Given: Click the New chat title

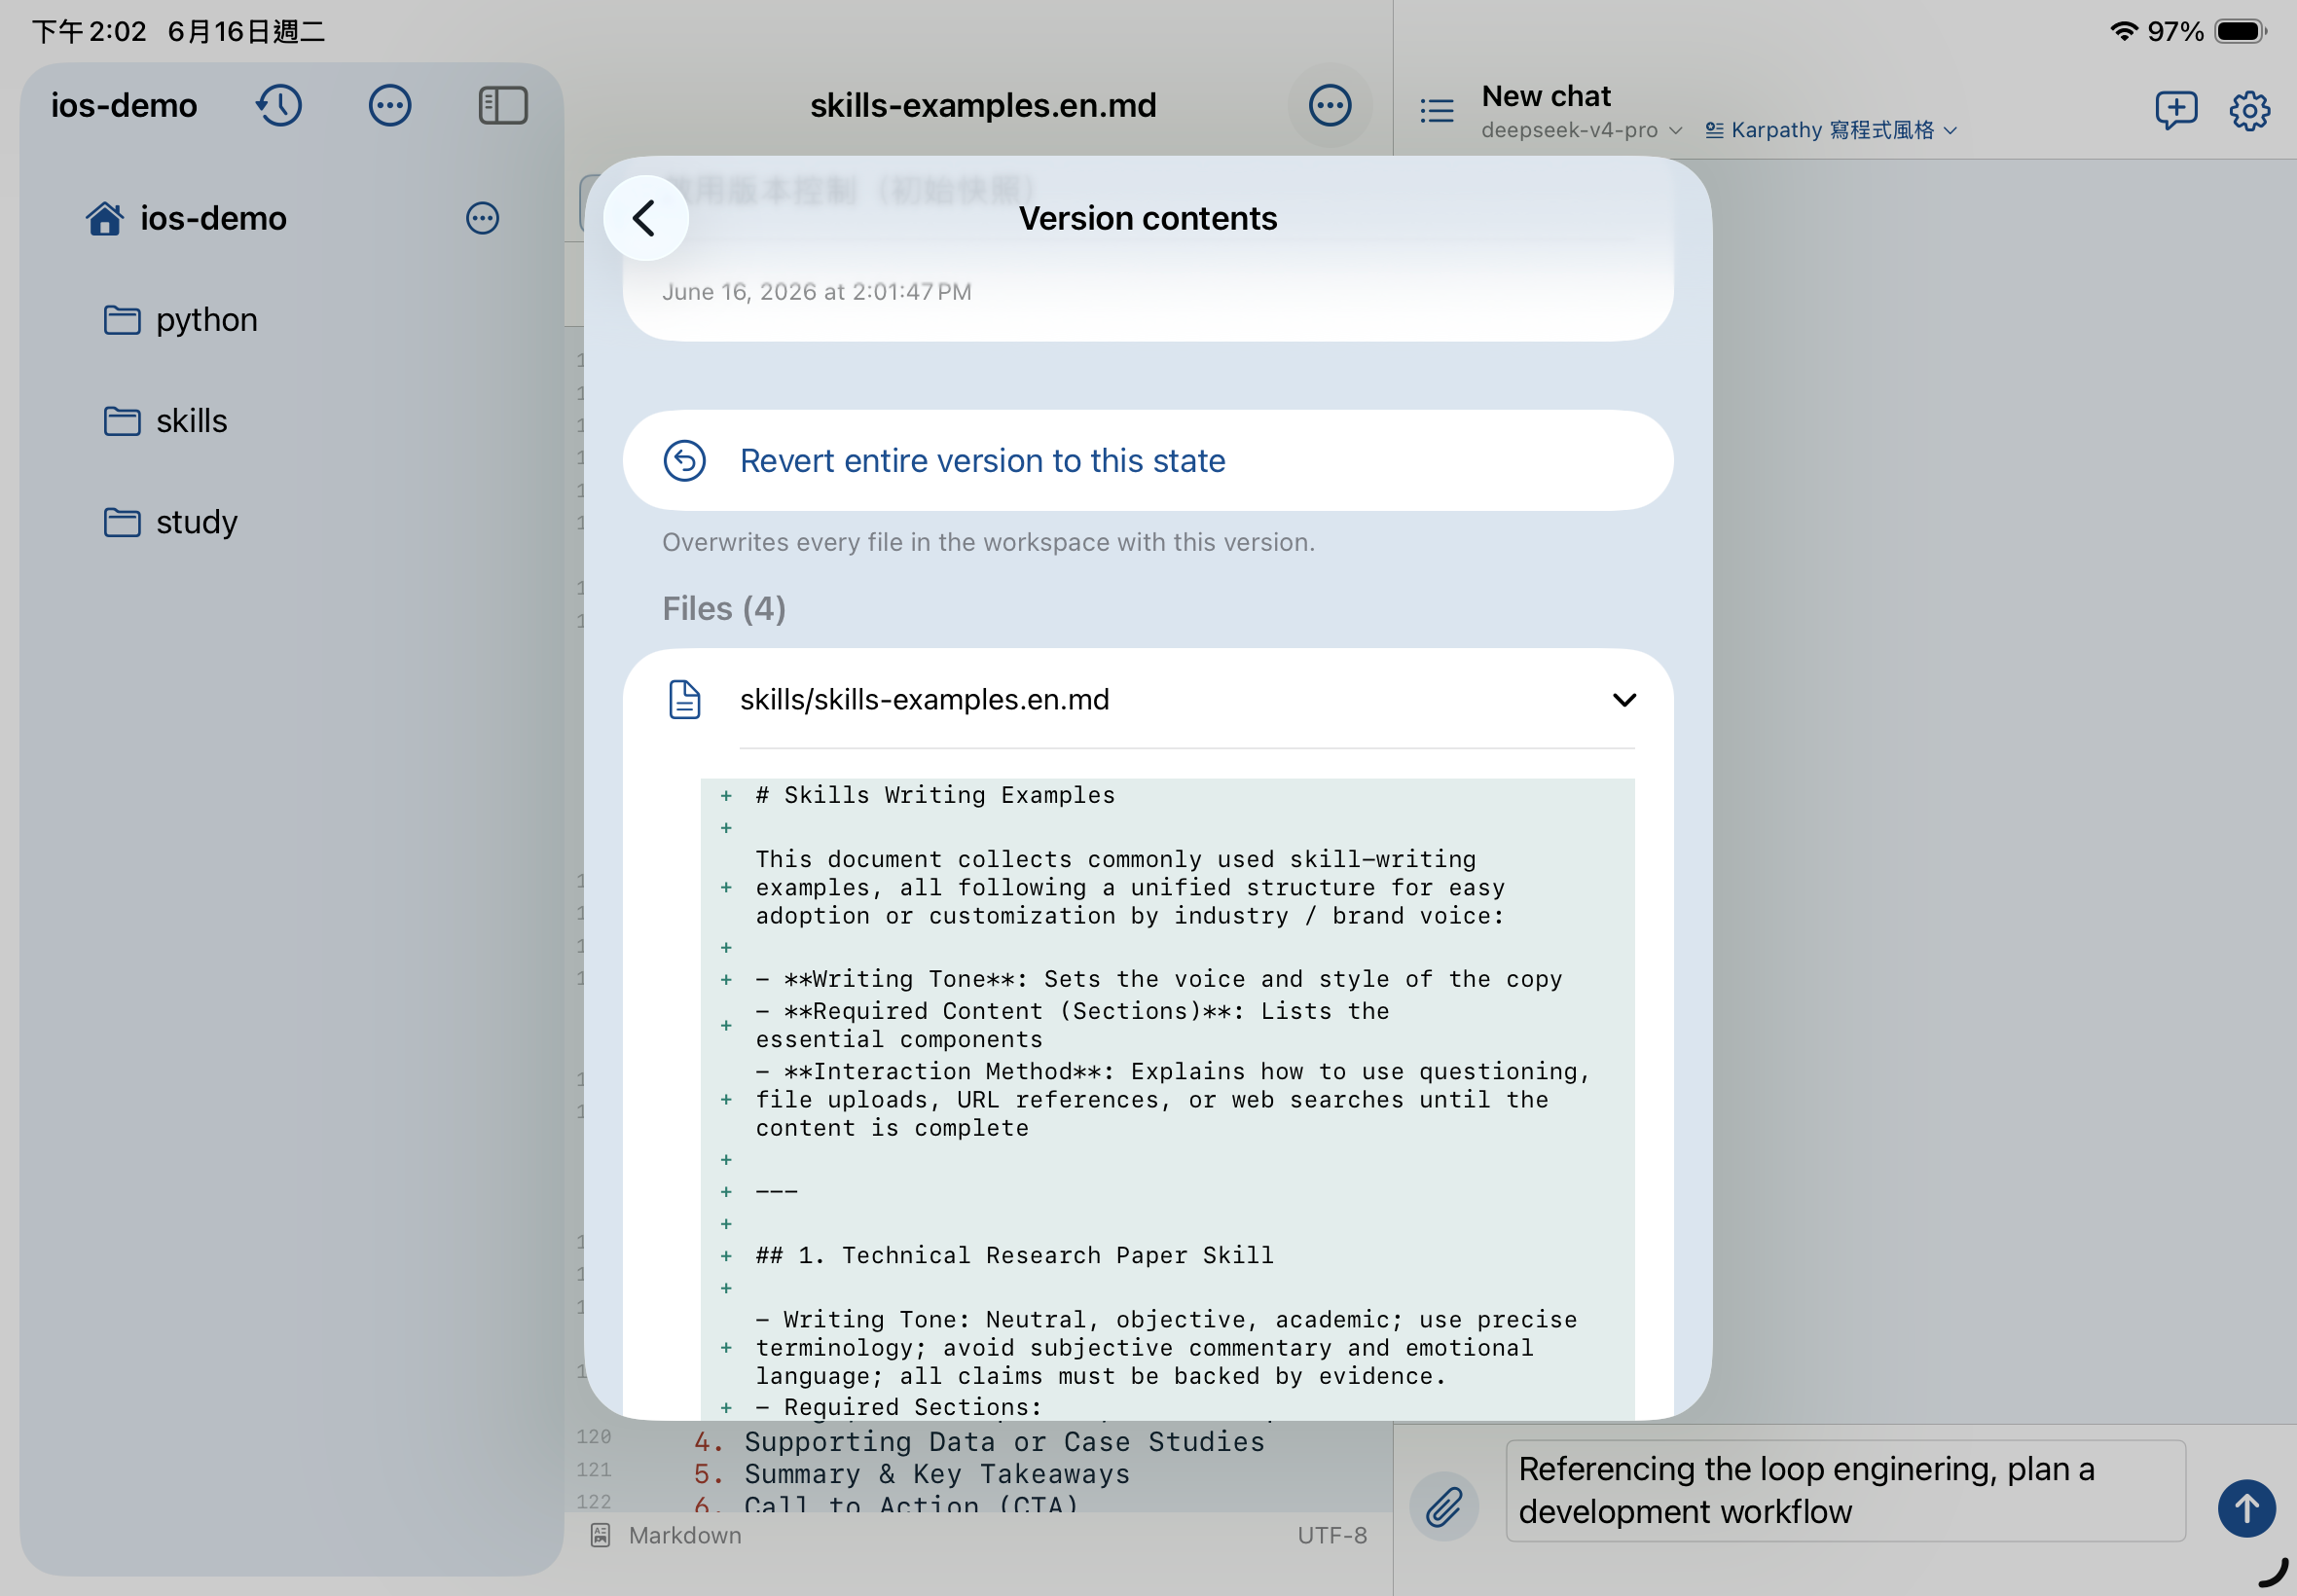Looking at the screenshot, I should [x=1546, y=96].
